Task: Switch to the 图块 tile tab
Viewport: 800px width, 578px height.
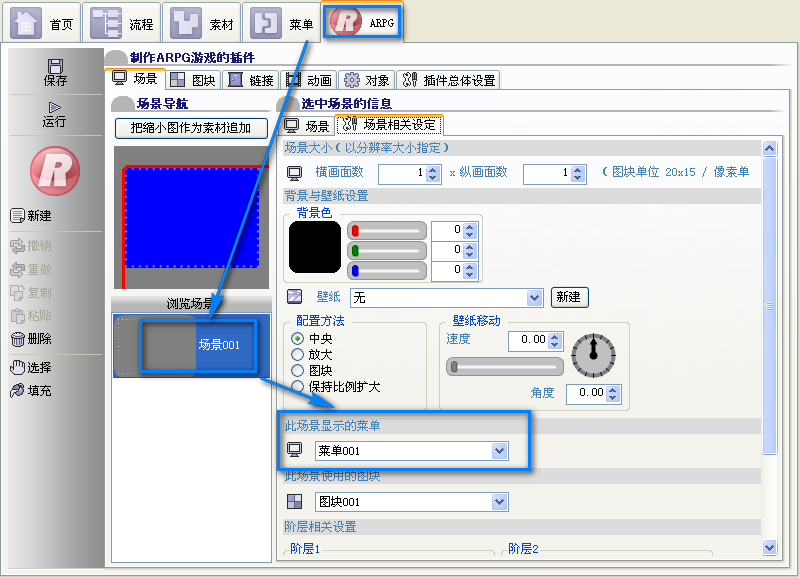Action: coord(193,80)
